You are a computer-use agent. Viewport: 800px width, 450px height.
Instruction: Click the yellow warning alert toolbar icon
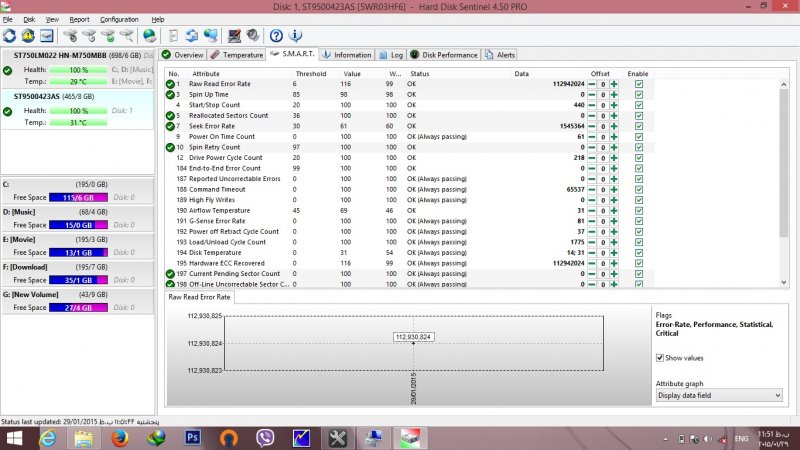[x=28, y=36]
